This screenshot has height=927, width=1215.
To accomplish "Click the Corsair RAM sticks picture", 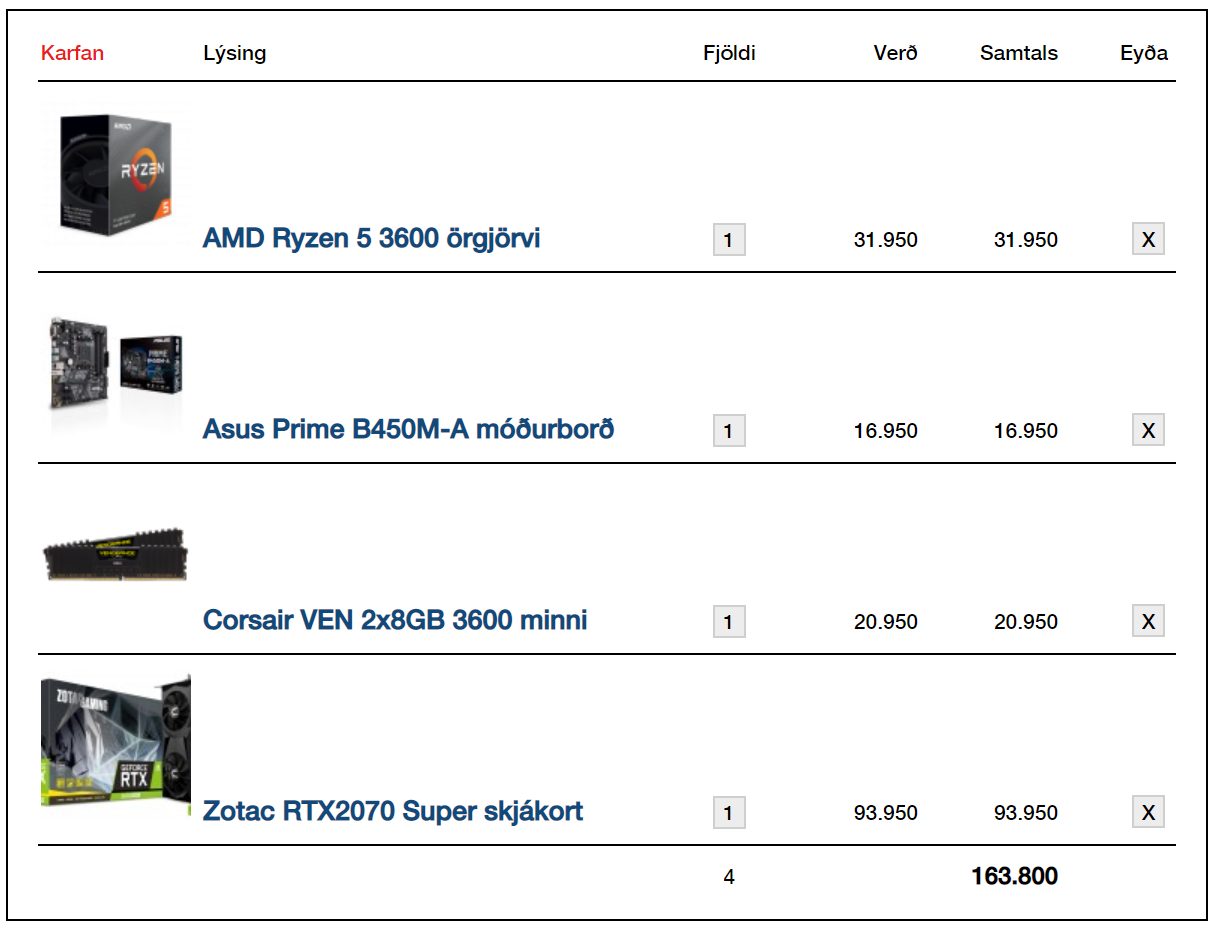I will click(x=115, y=553).
